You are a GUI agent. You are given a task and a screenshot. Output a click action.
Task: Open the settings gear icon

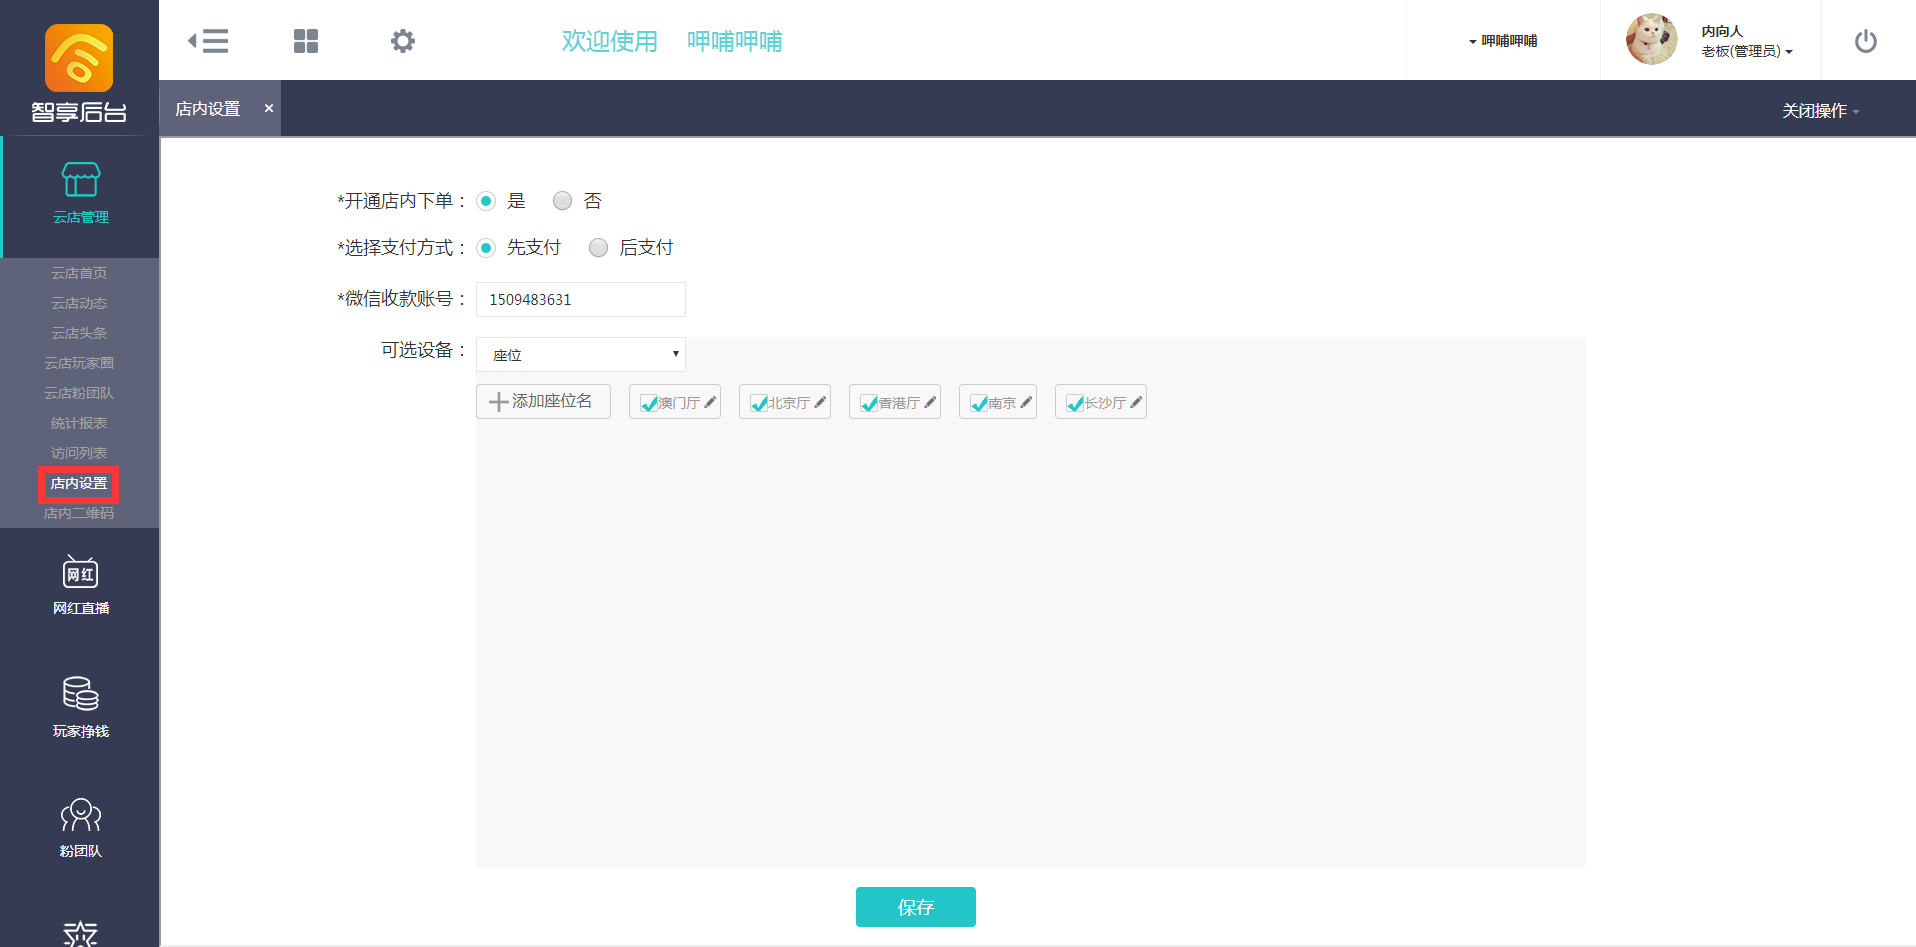(403, 41)
